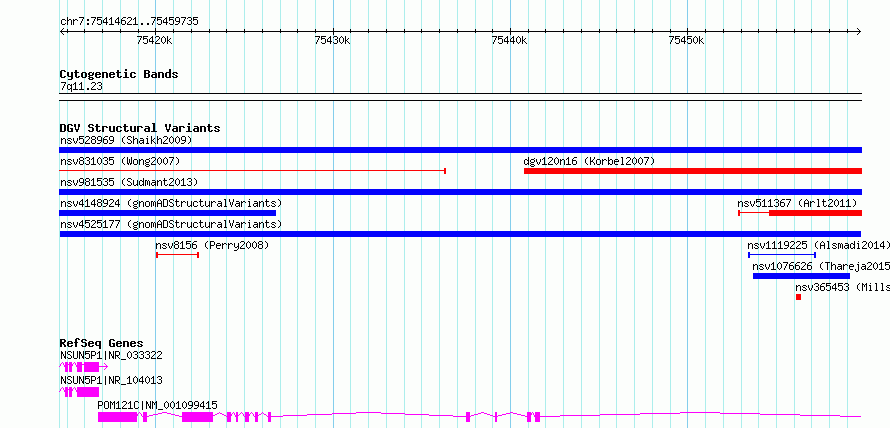Click the blue bar for nsv981535
The image size is (890, 428).
coord(460,192)
